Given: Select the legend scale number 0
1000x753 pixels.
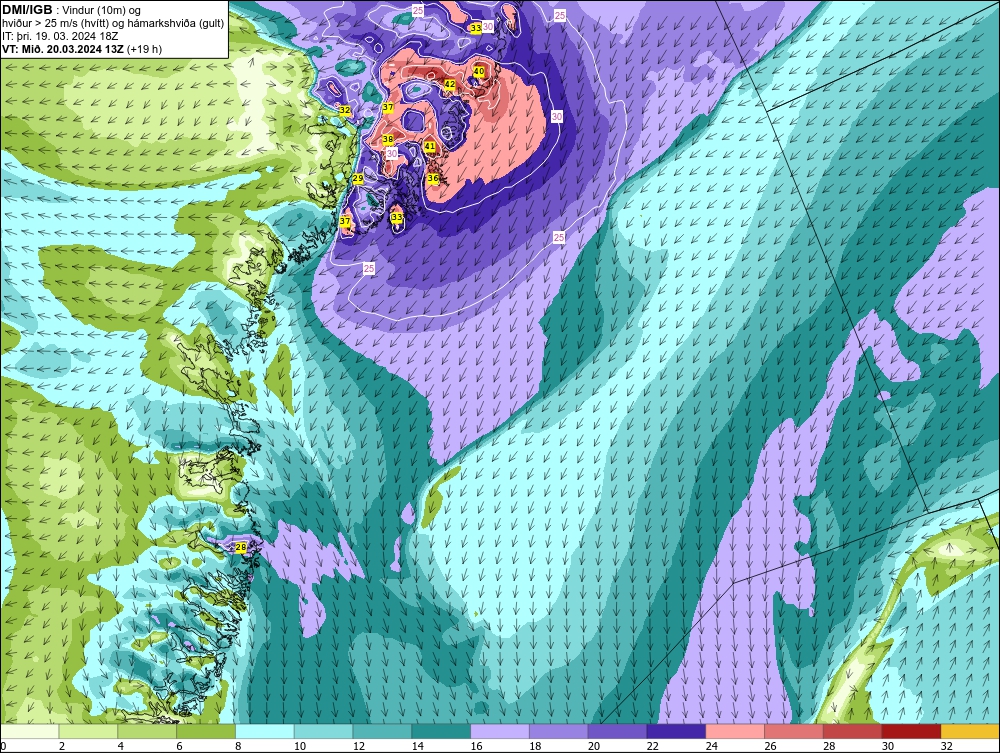Looking at the screenshot, I should pyautogui.click(x=4, y=746).
